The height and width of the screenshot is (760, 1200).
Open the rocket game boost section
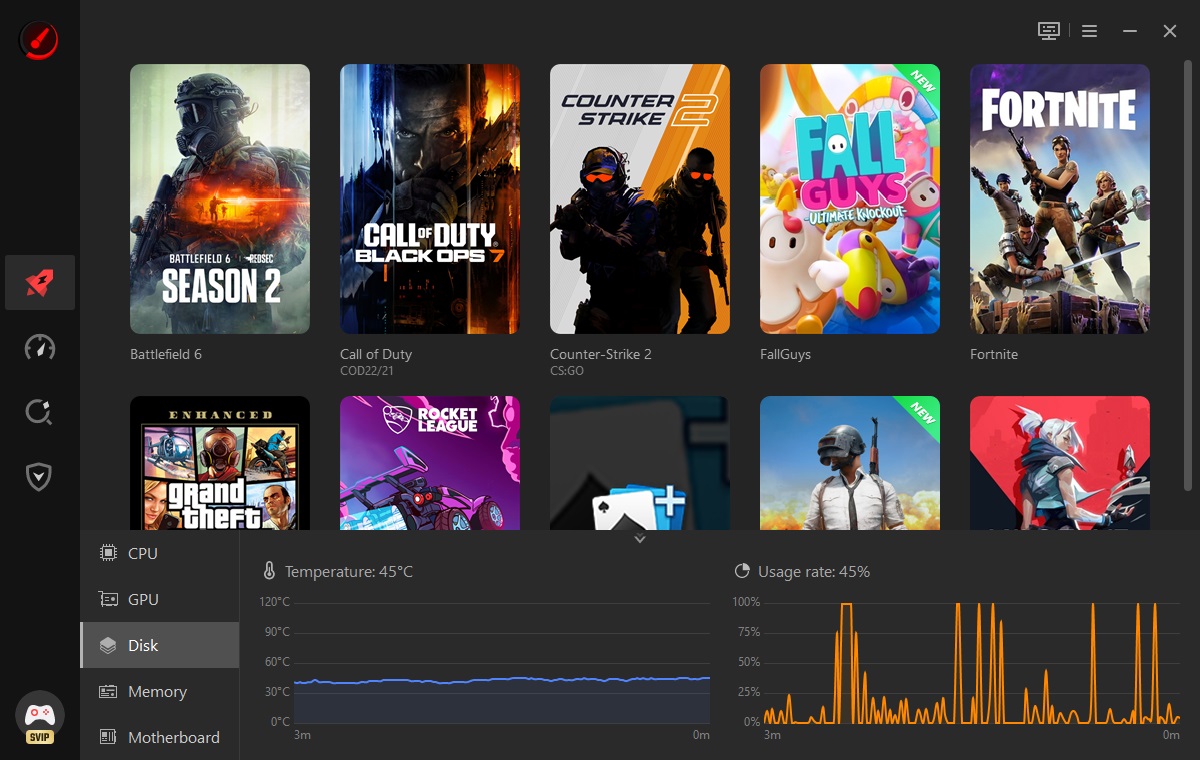(x=40, y=283)
